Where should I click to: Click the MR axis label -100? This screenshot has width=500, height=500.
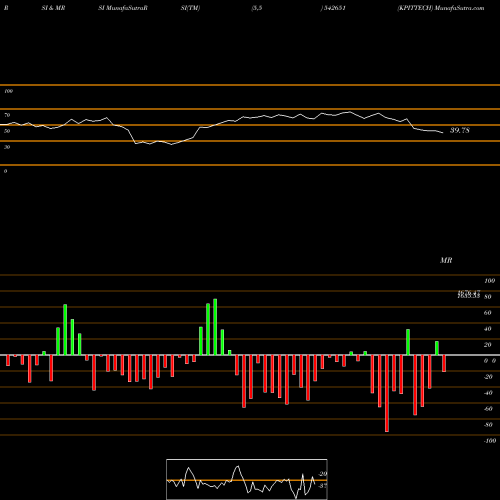(x=490, y=441)
